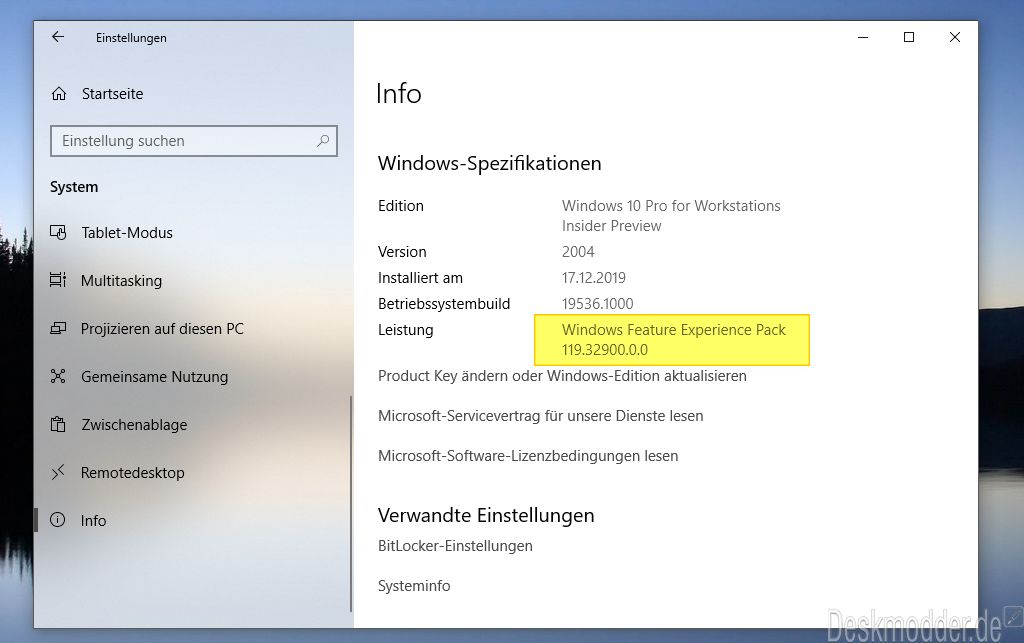
Task: Open BitLocker-Einstellungen link
Action: pyautogui.click(x=455, y=546)
